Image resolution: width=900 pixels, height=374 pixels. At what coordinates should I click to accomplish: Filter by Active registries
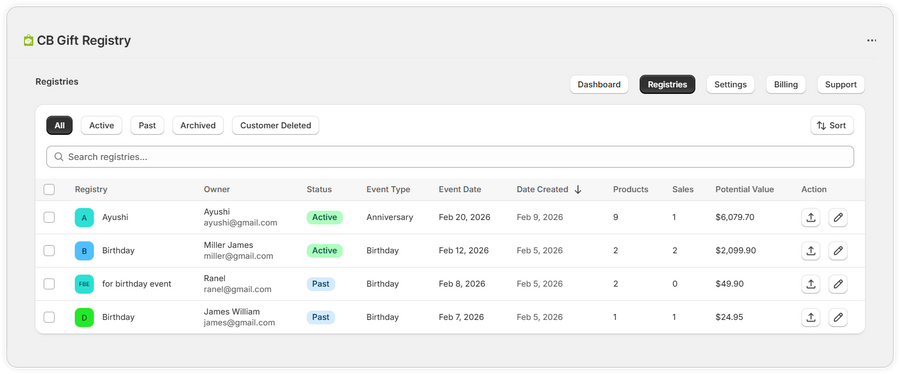coord(102,126)
